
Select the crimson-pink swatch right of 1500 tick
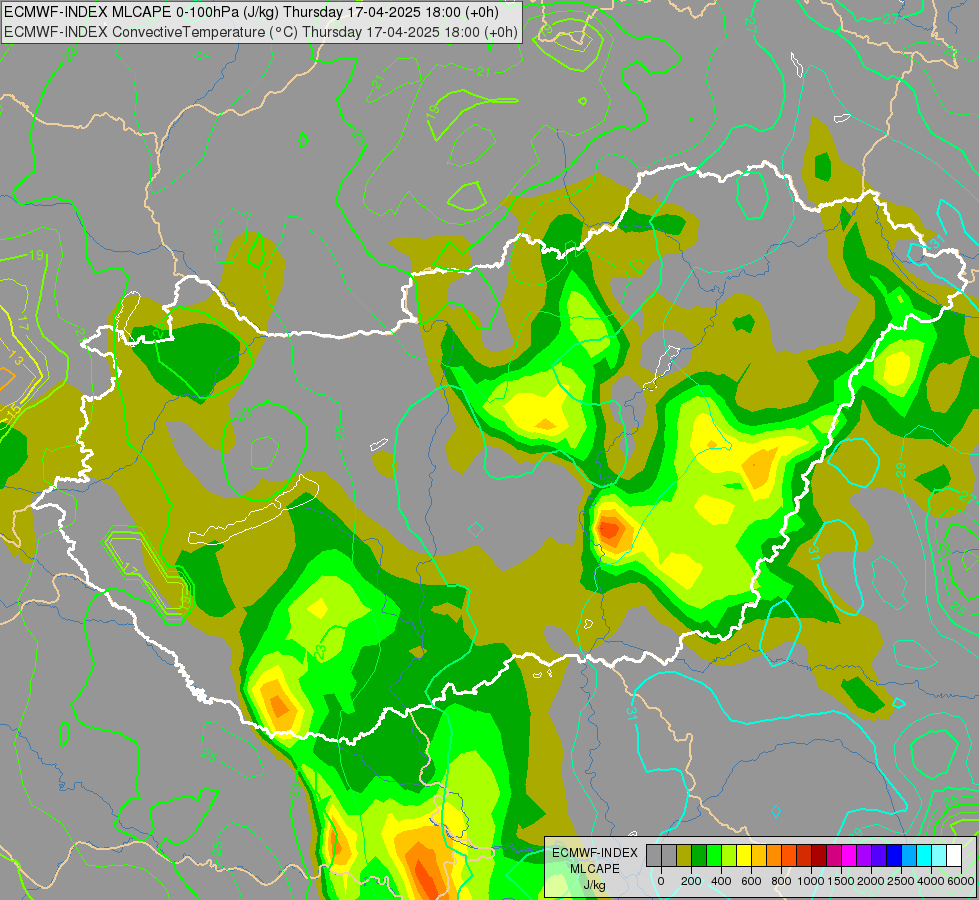click(x=835, y=855)
